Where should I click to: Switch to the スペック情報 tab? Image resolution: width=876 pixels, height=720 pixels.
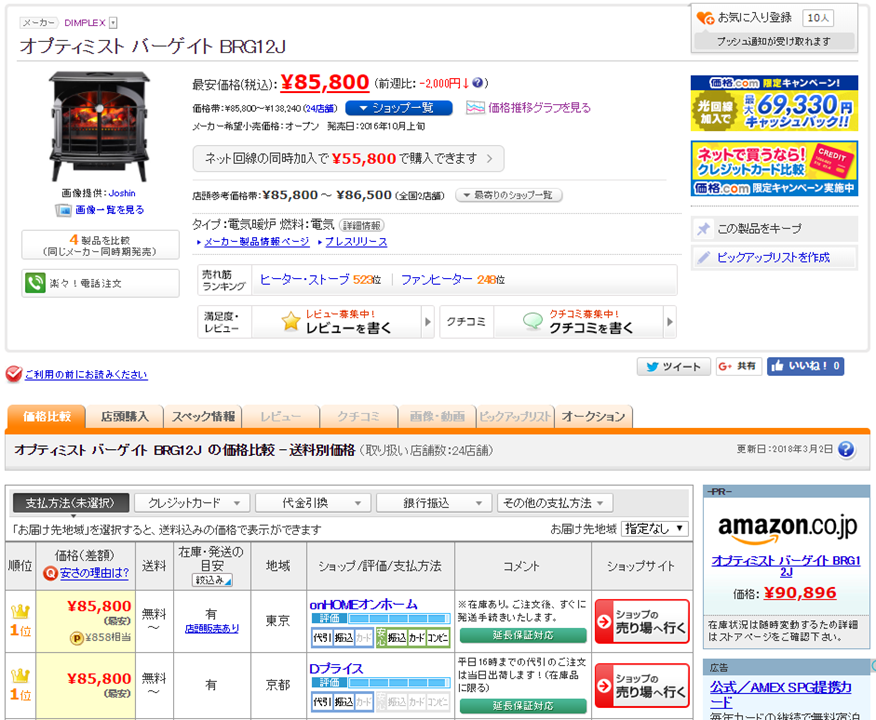click(203, 416)
